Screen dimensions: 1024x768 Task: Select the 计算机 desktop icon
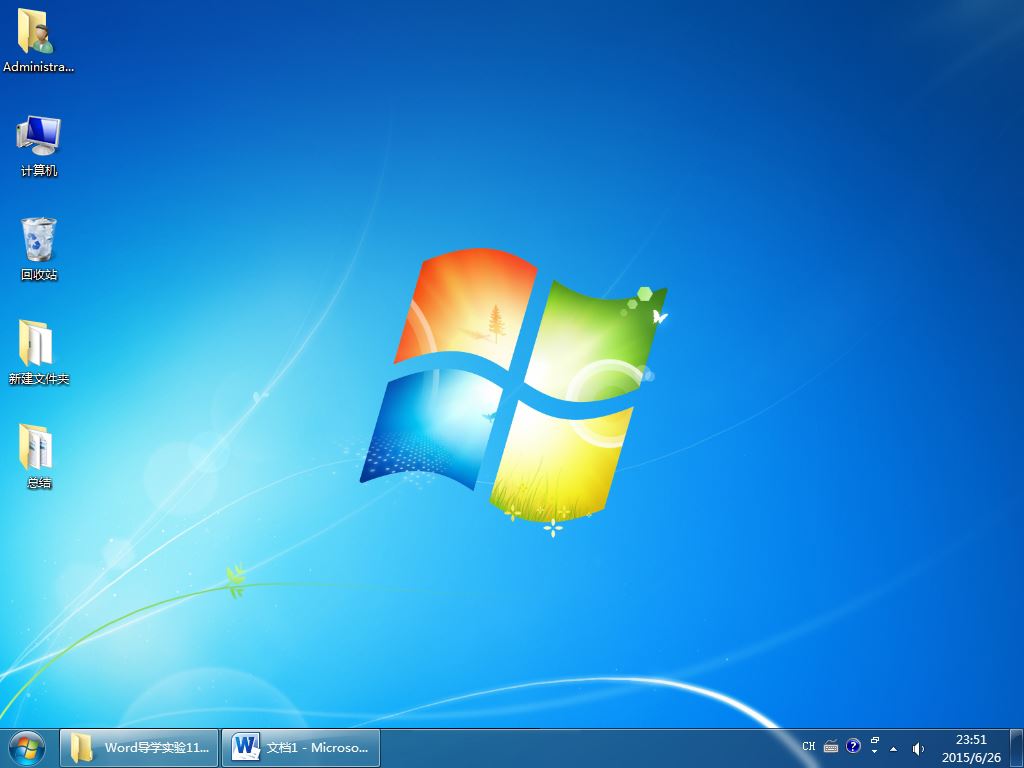pyautogui.click(x=39, y=145)
